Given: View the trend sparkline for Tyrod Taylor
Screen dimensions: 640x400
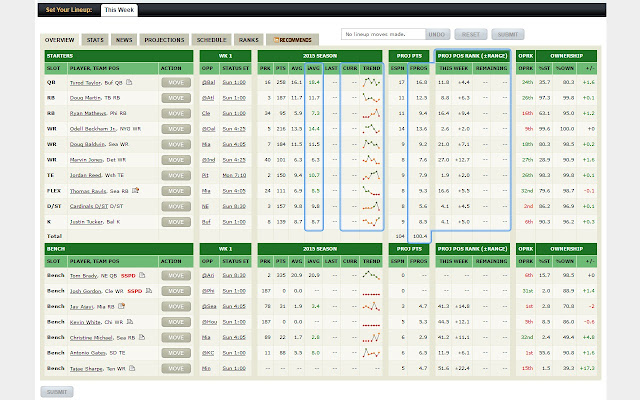Looking at the screenshot, I should pos(371,82).
